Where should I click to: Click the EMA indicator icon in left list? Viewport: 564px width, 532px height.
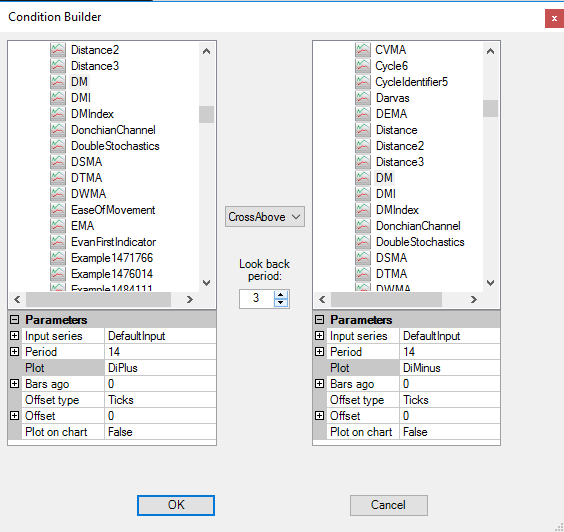point(58,226)
